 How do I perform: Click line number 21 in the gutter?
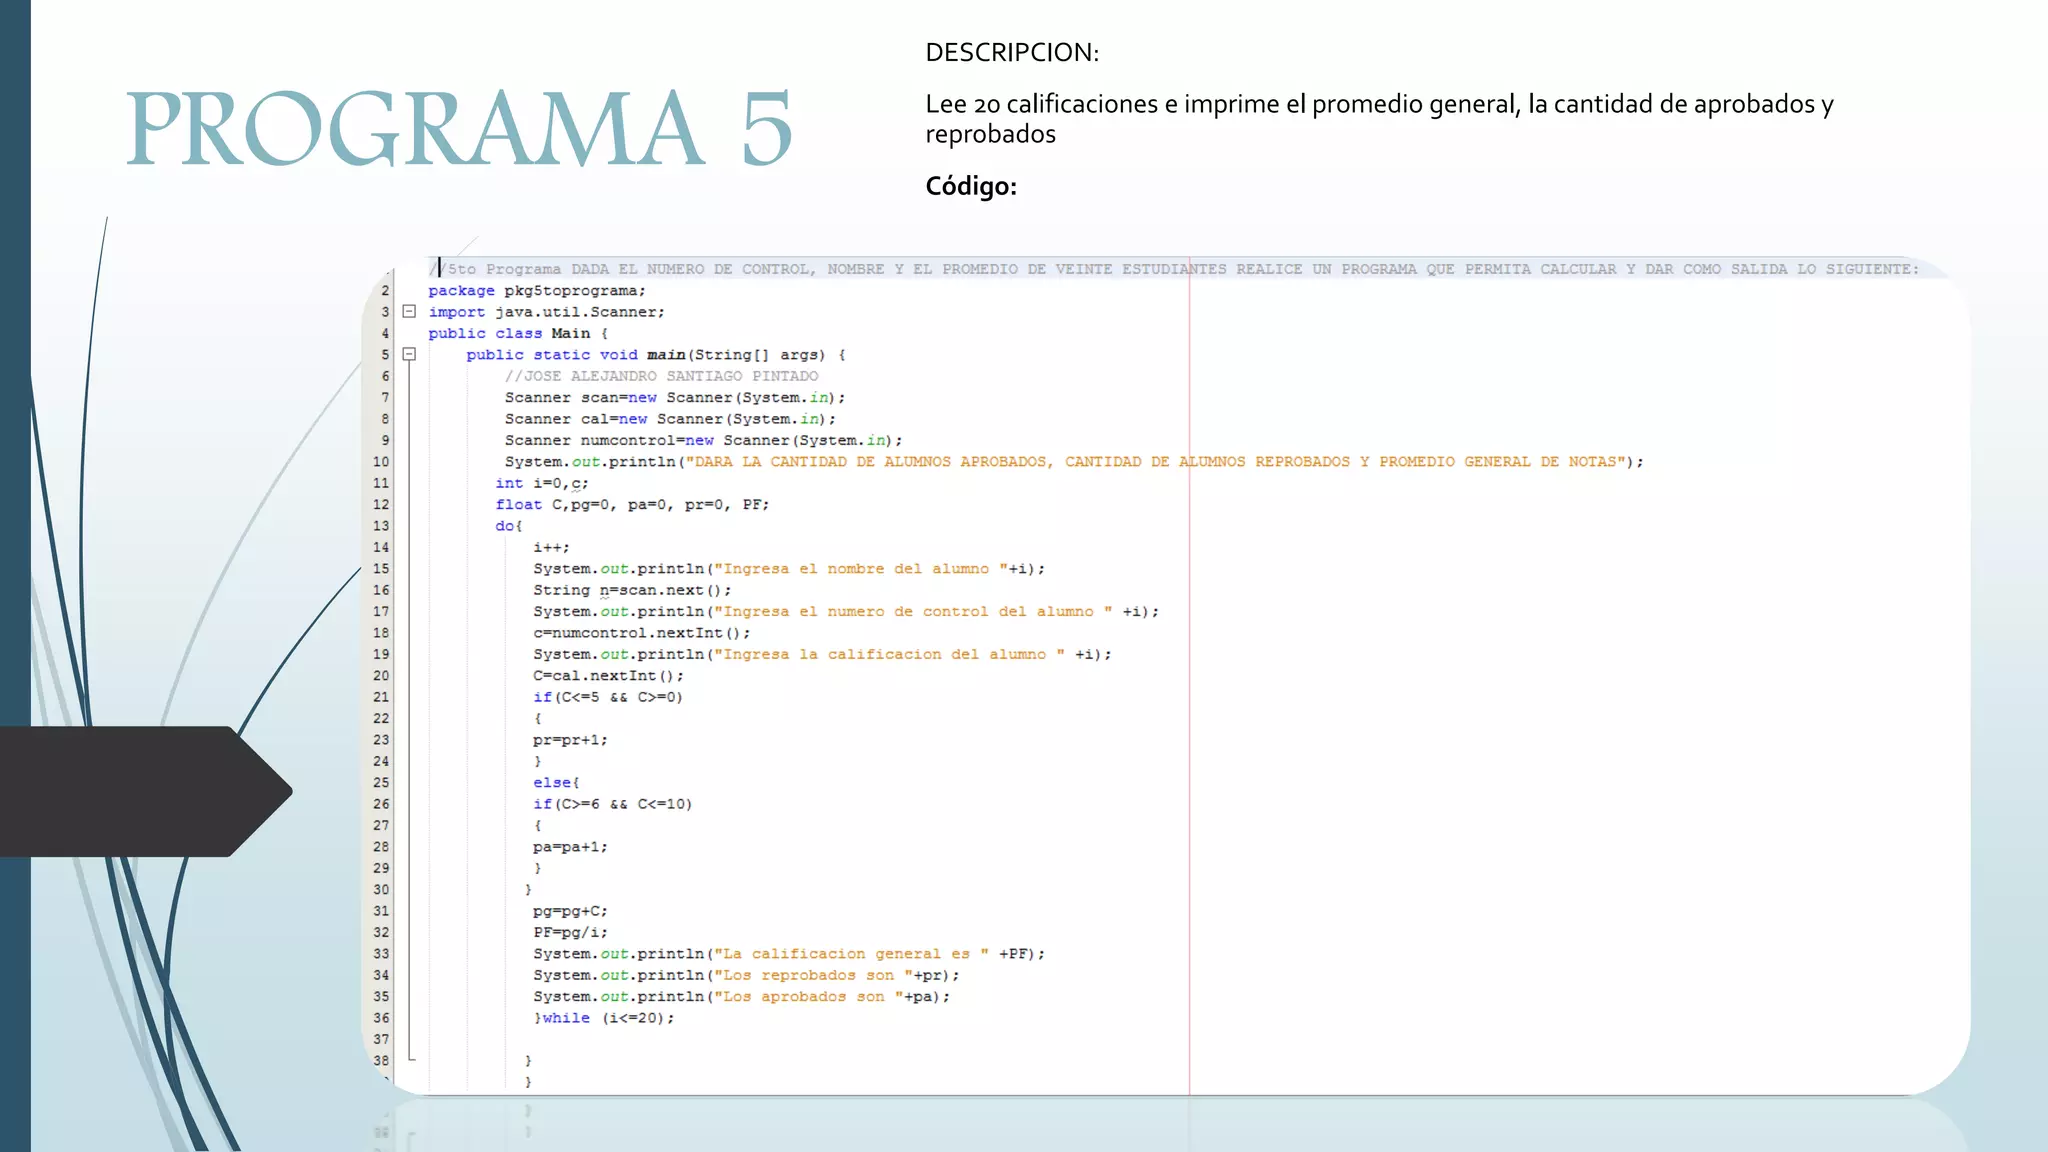(381, 697)
